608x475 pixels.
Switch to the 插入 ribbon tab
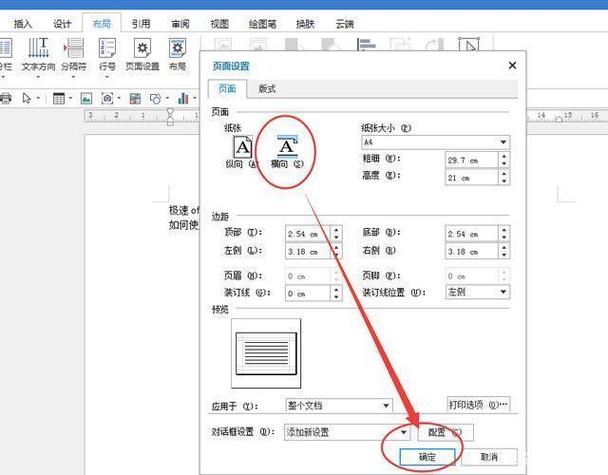pos(23,24)
